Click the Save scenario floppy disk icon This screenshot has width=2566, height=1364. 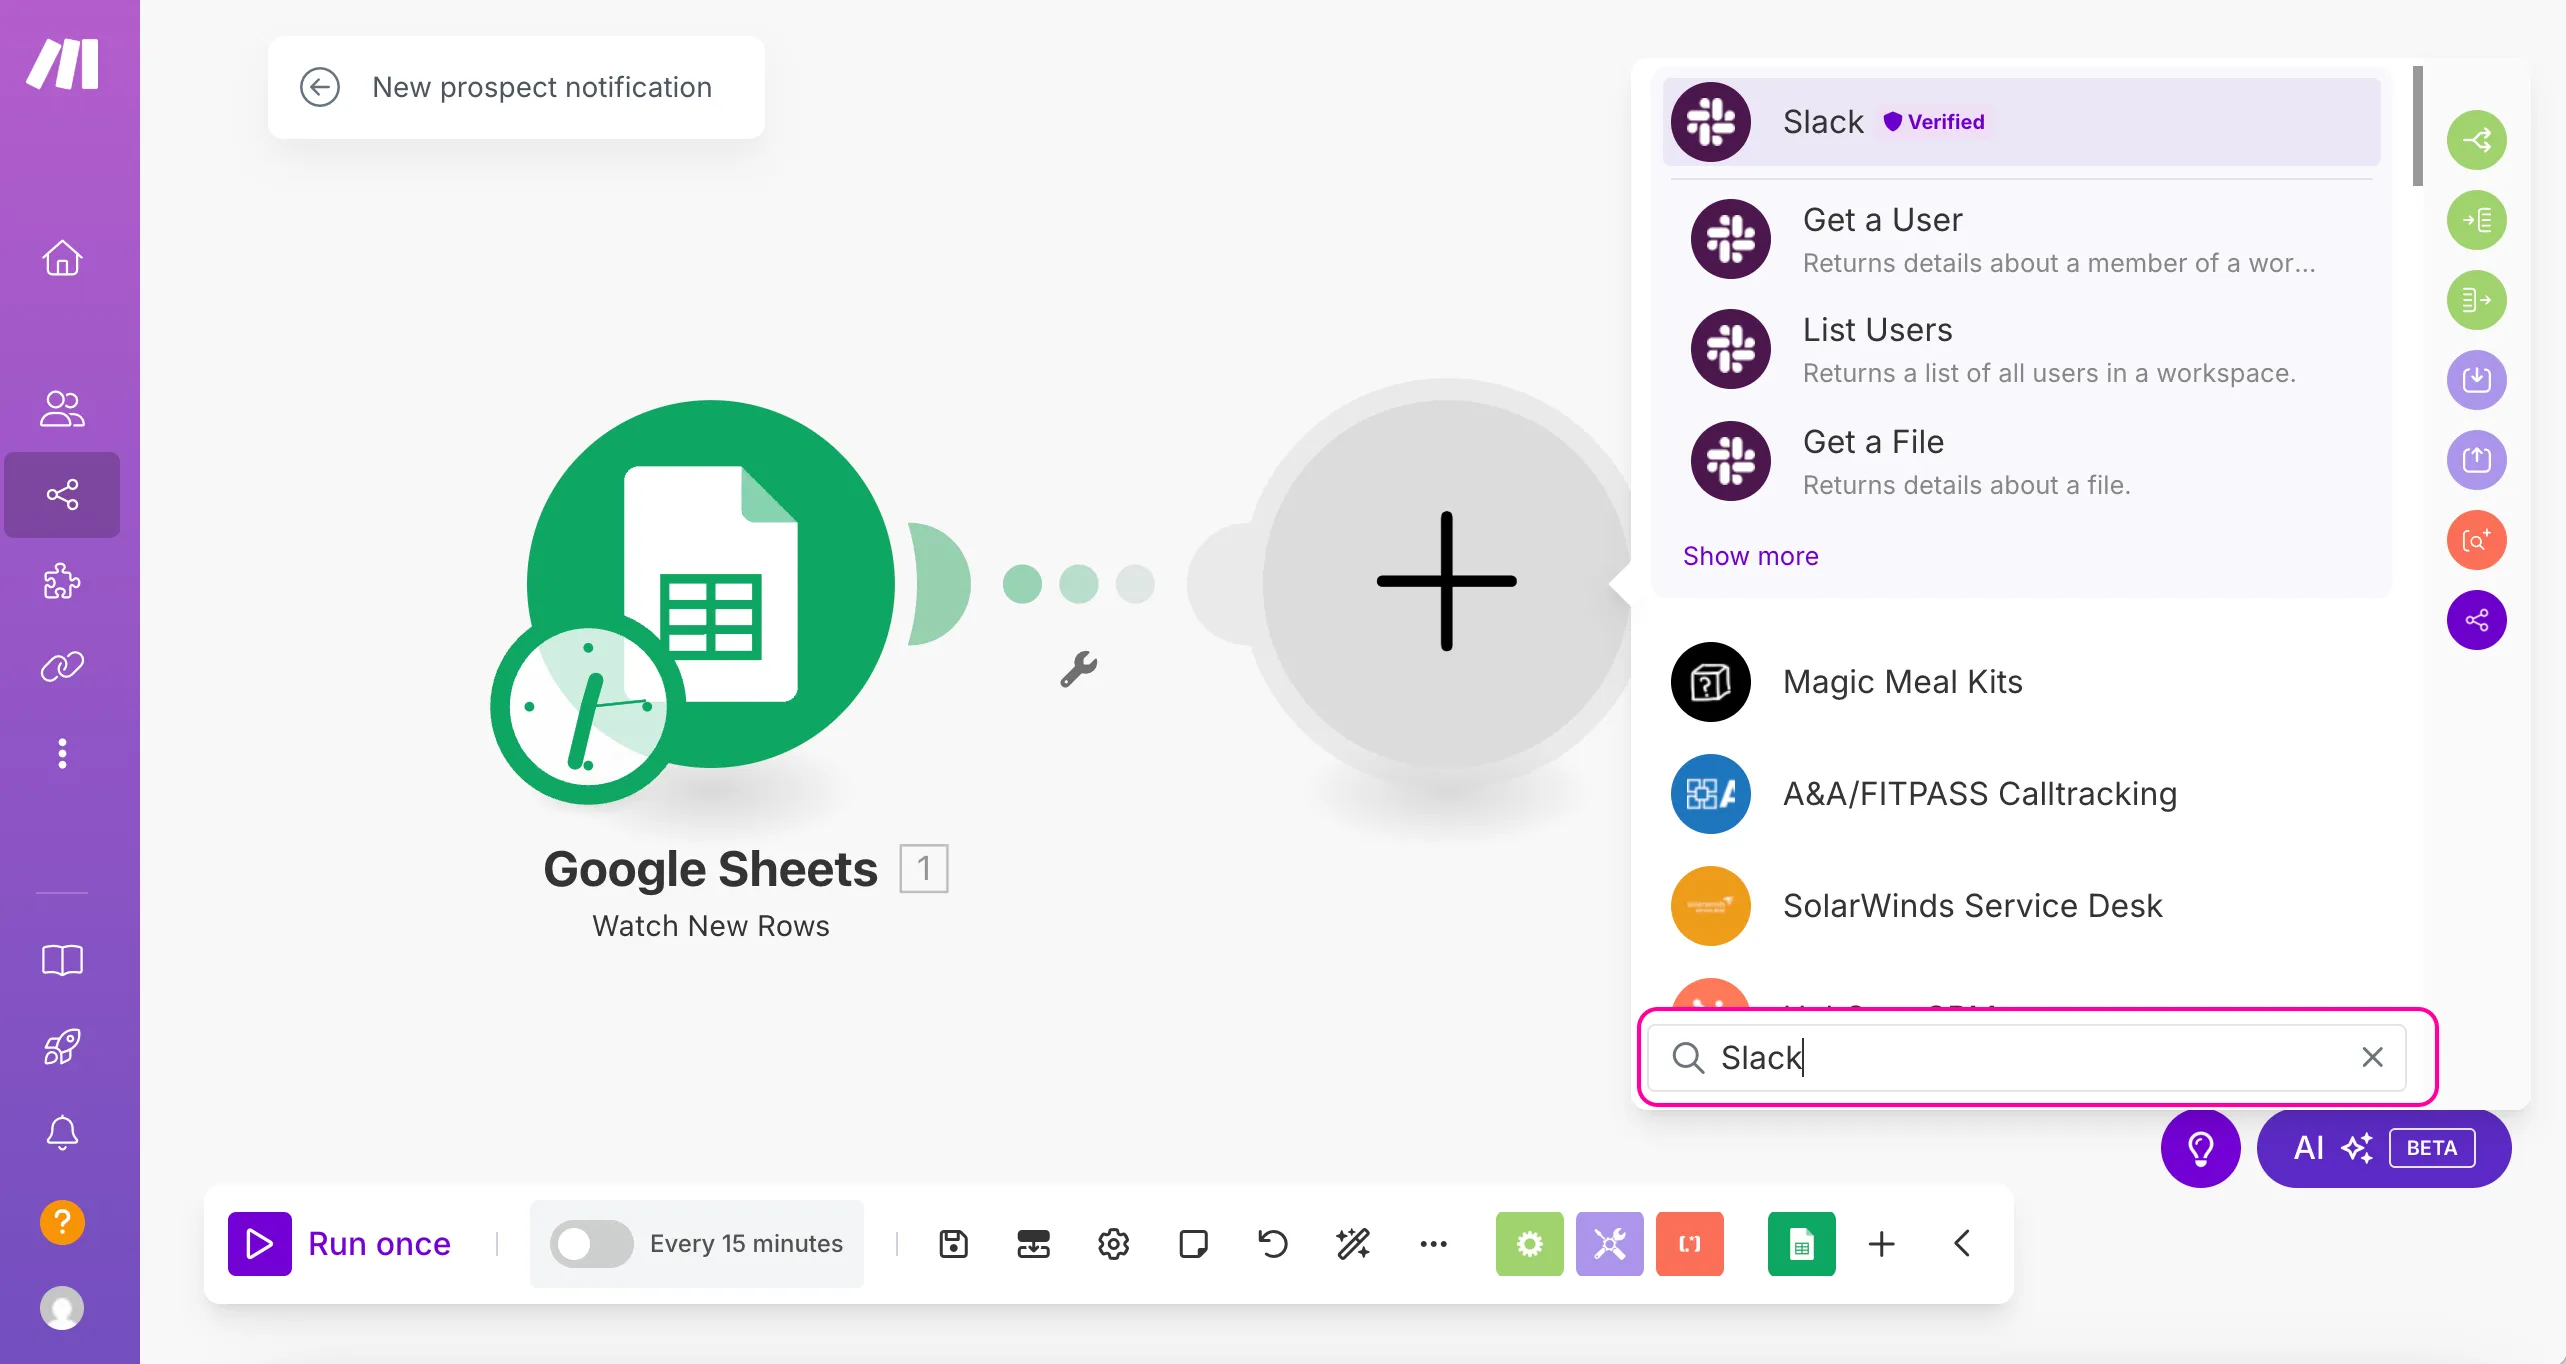[x=953, y=1244]
